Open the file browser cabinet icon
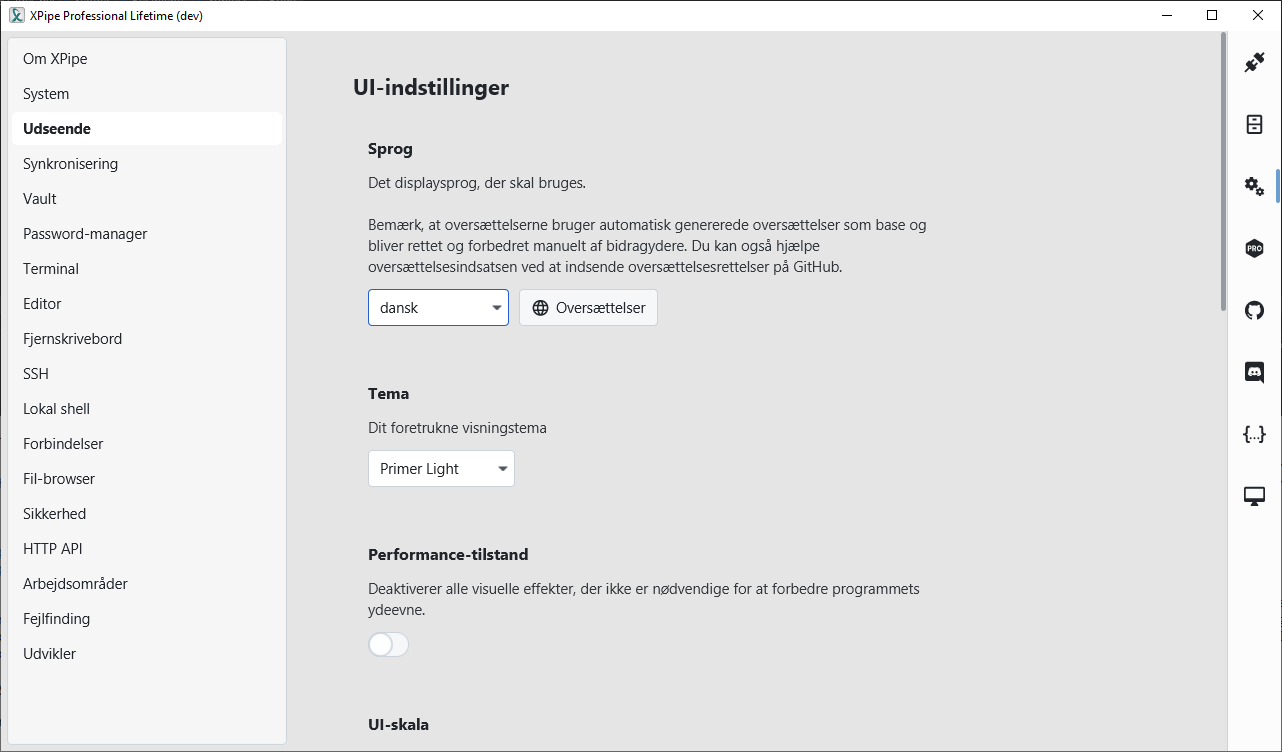 pyautogui.click(x=1254, y=125)
